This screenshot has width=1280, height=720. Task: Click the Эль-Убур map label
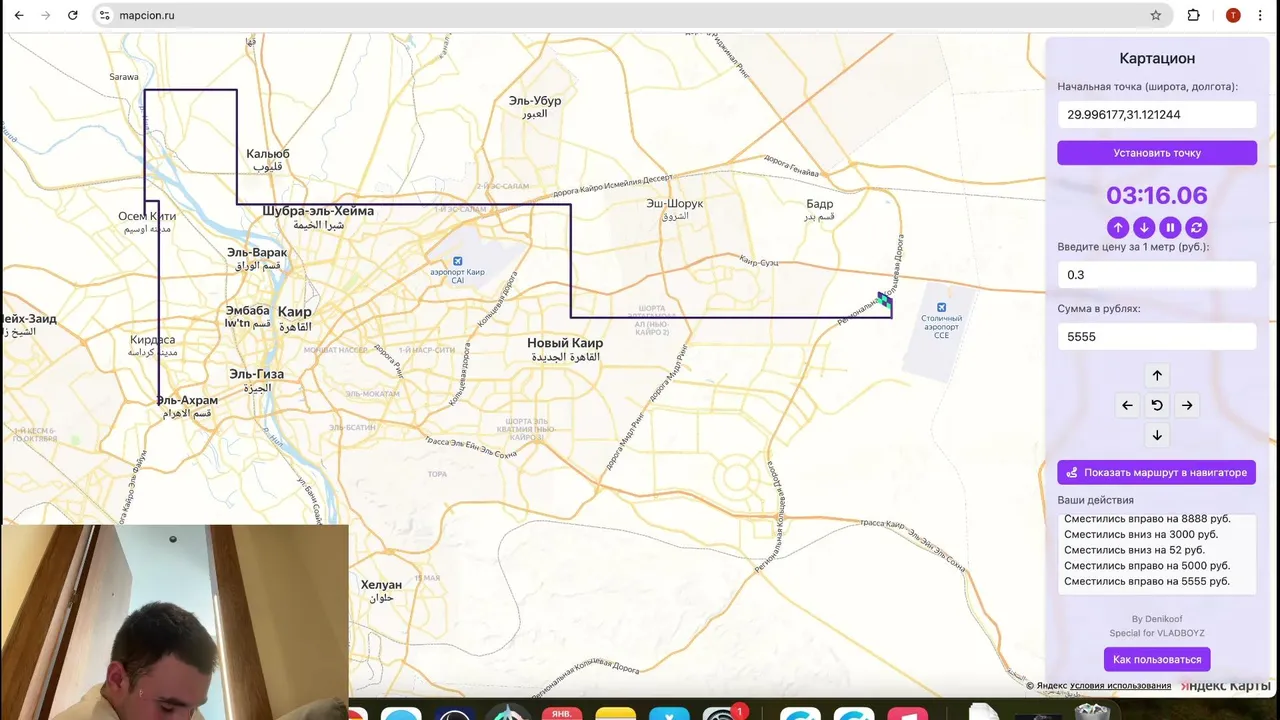[535, 101]
